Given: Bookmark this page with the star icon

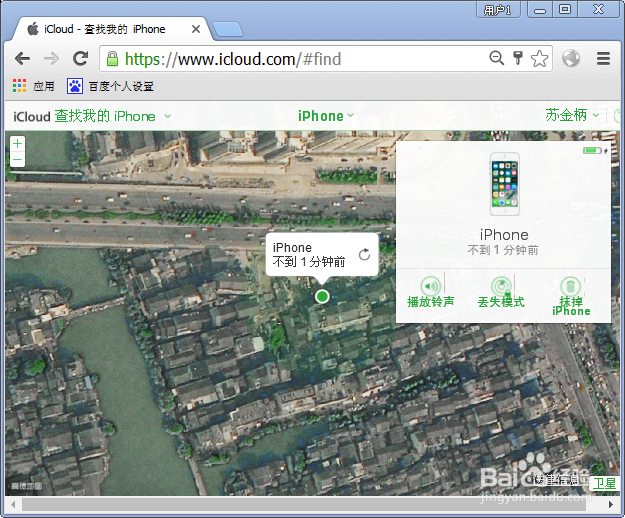Looking at the screenshot, I should pyautogui.click(x=539, y=59).
